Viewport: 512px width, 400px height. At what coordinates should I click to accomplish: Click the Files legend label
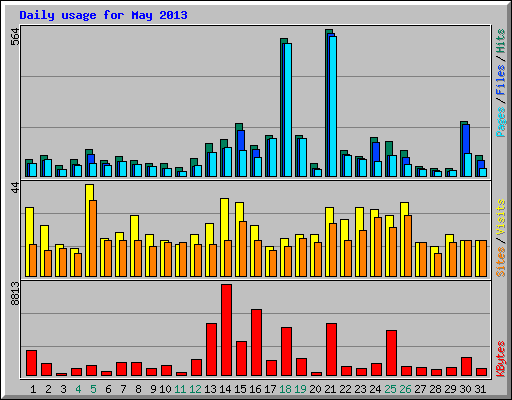click(500, 80)
